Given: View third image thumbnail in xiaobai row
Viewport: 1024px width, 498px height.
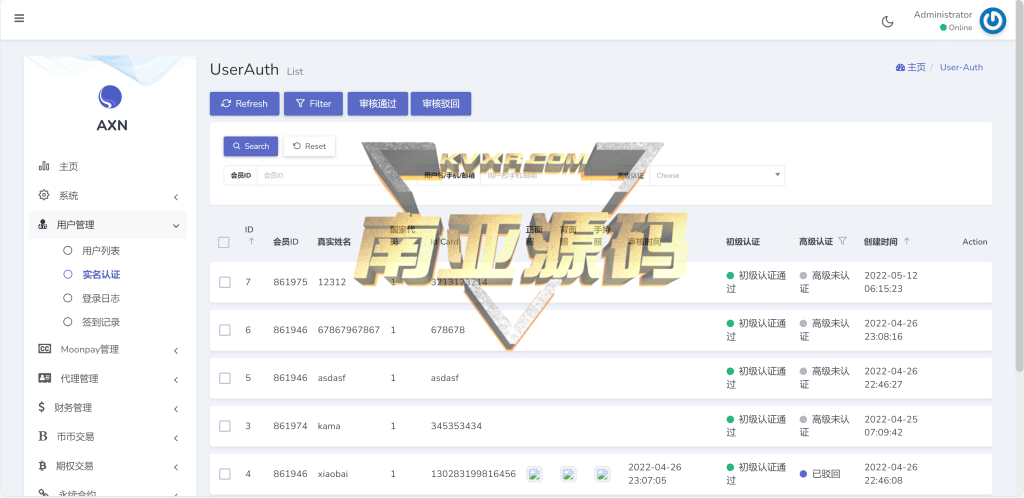Looking at the screenshot, I should pyautogui.click(x=602, y=474).
